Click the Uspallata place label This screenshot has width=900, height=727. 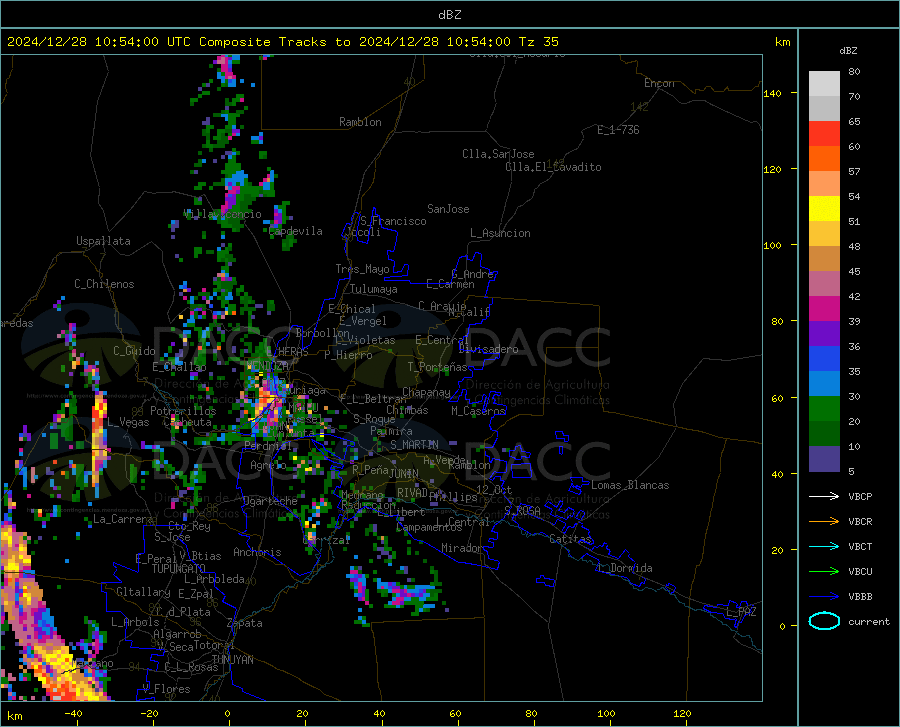103,241
